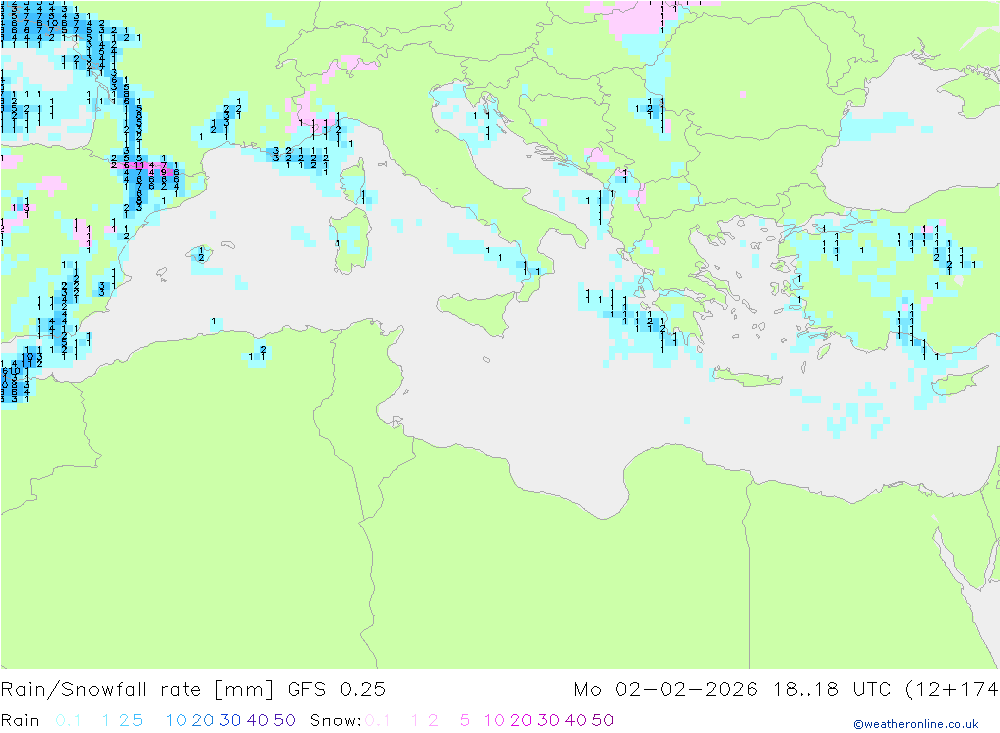This screenshot has width=1000, height=733.
Task: Click the Mo 02-02-2026 date label
Action: click(x=666, y=690)
